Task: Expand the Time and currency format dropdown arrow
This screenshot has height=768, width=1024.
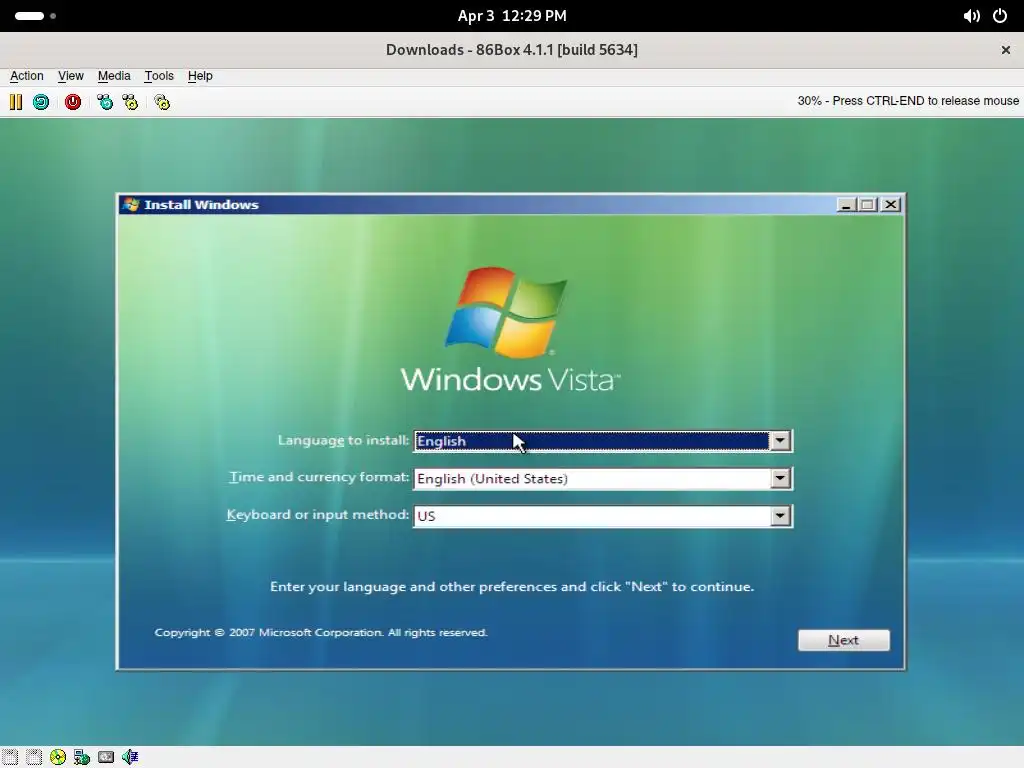Action: pos(780,479)
